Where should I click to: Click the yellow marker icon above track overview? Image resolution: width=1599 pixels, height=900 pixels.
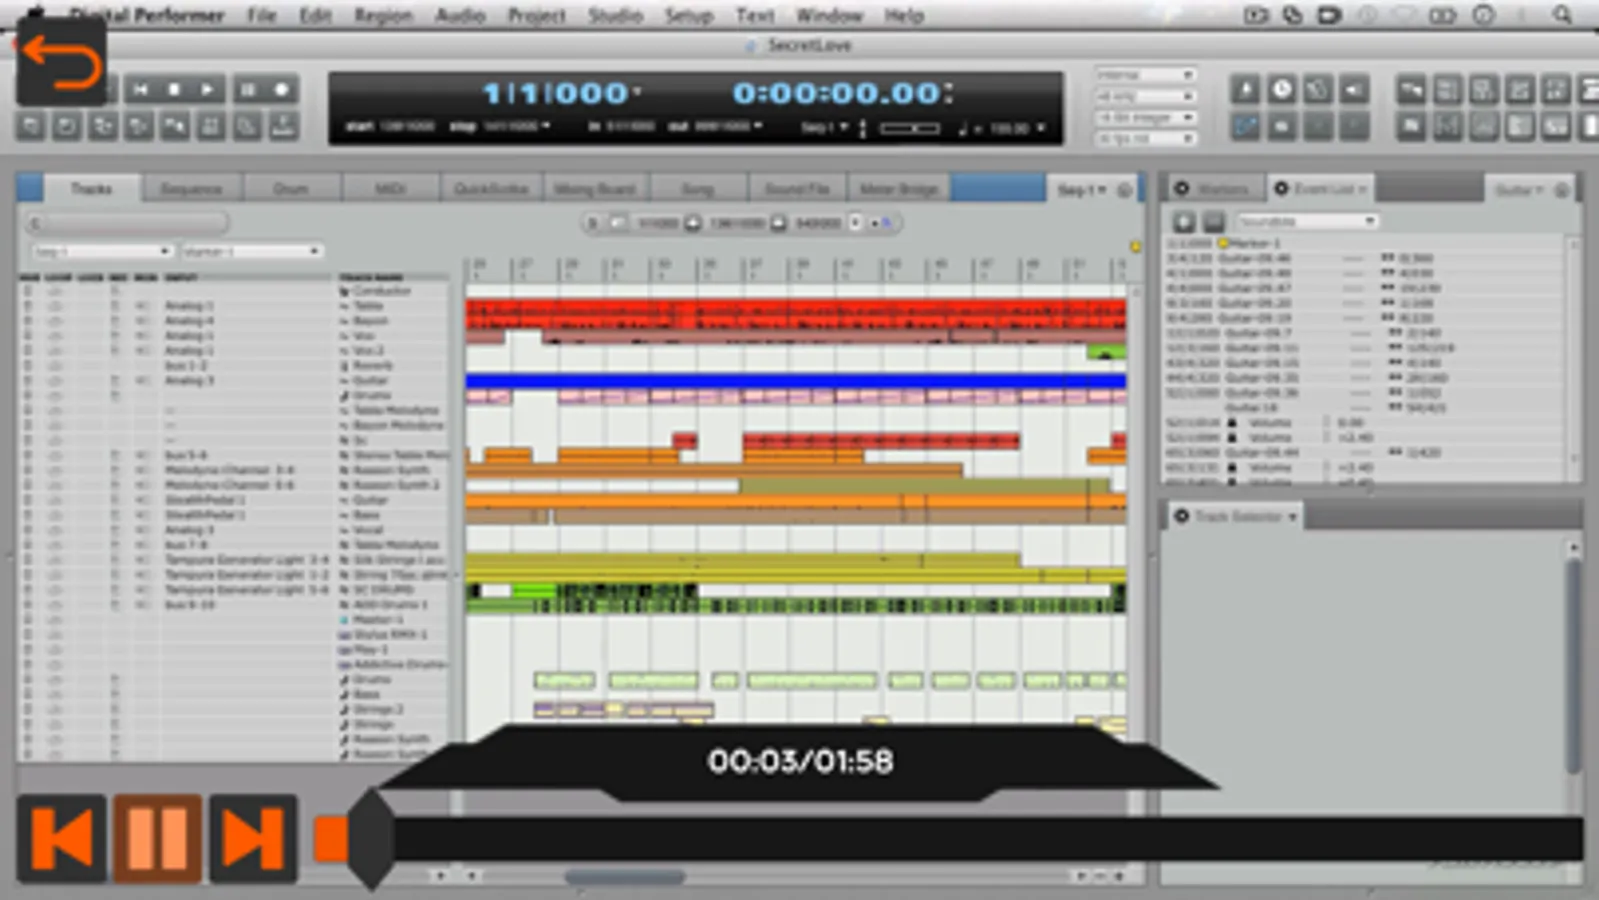point(1135,246)
